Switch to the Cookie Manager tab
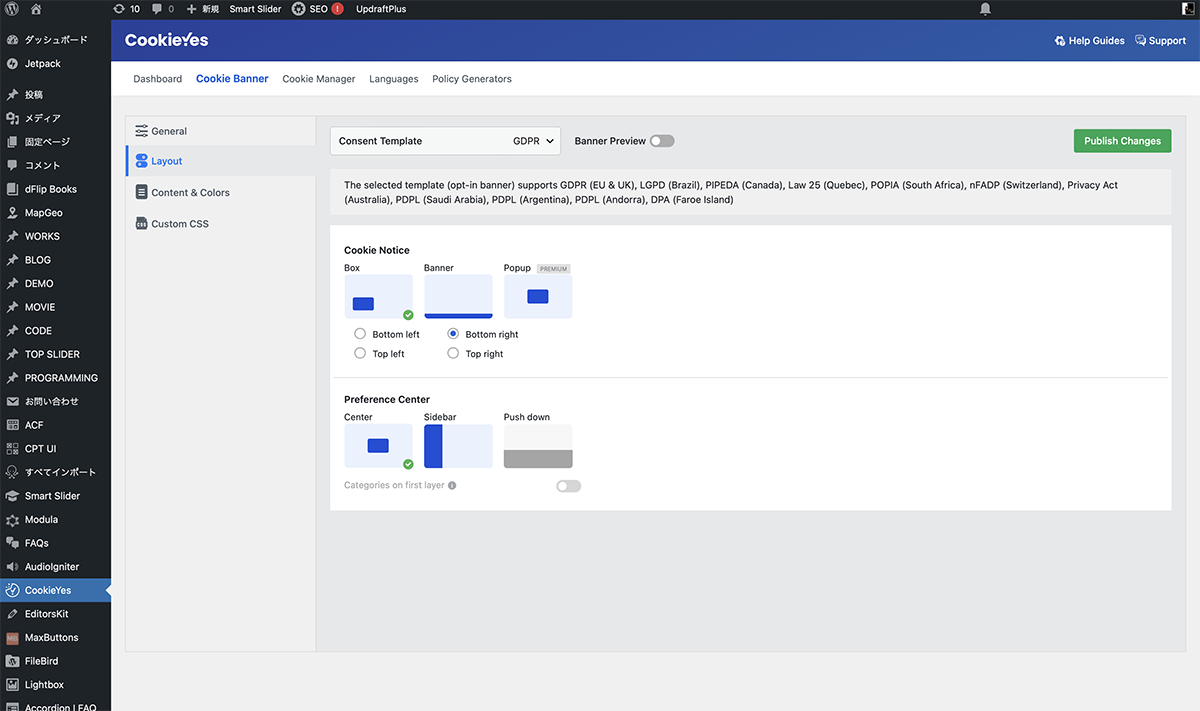1200x711 pixels. click(318, 79)
